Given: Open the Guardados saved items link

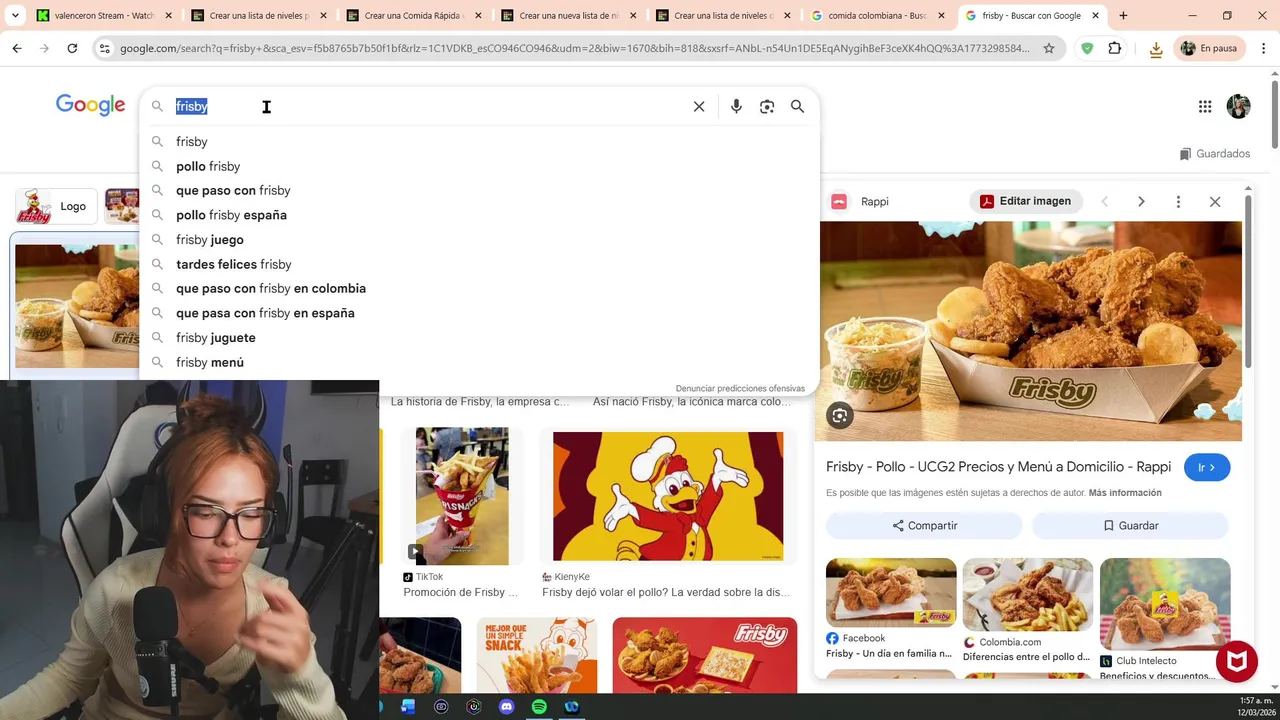Looking at the screenshot, I should [x=1214, y=154].
